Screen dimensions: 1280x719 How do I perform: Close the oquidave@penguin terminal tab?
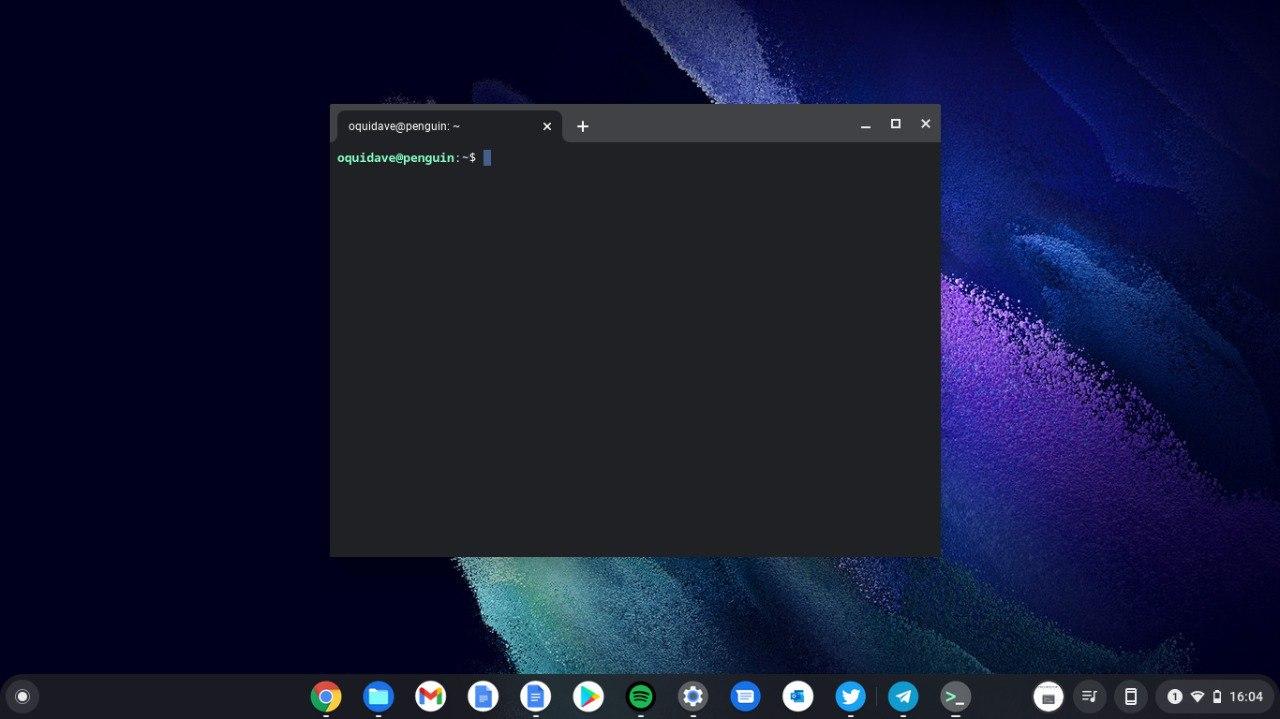coord(547,126)
